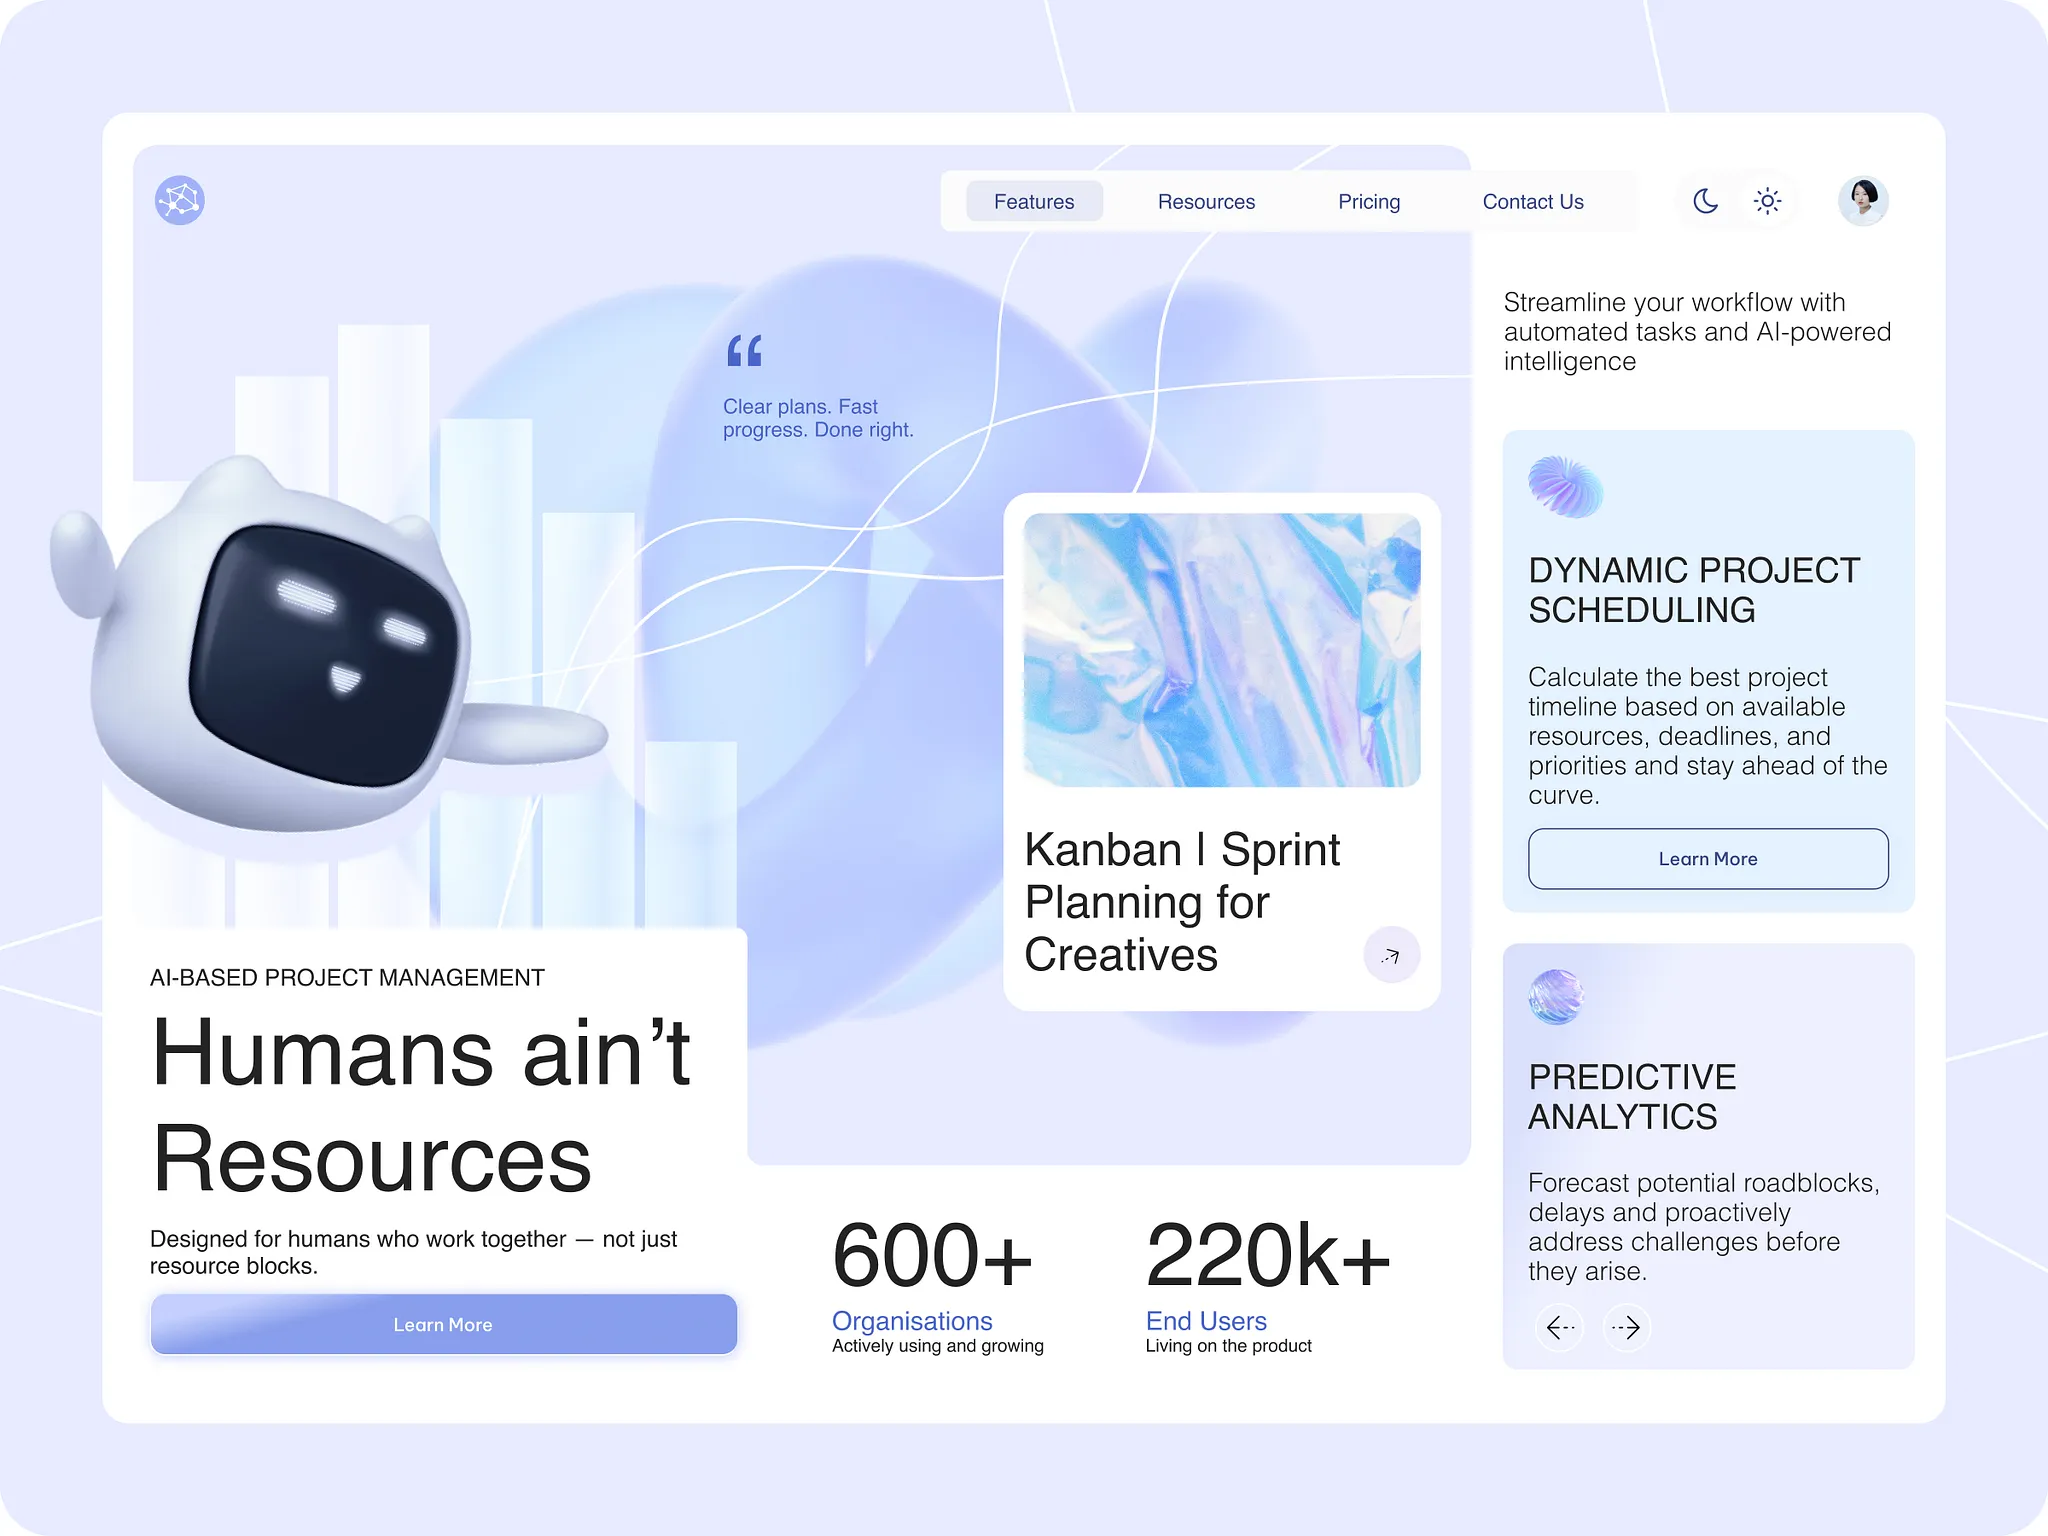
Task: Advance to next slide with the right arrow
Action: [x=1627, y=1328]
